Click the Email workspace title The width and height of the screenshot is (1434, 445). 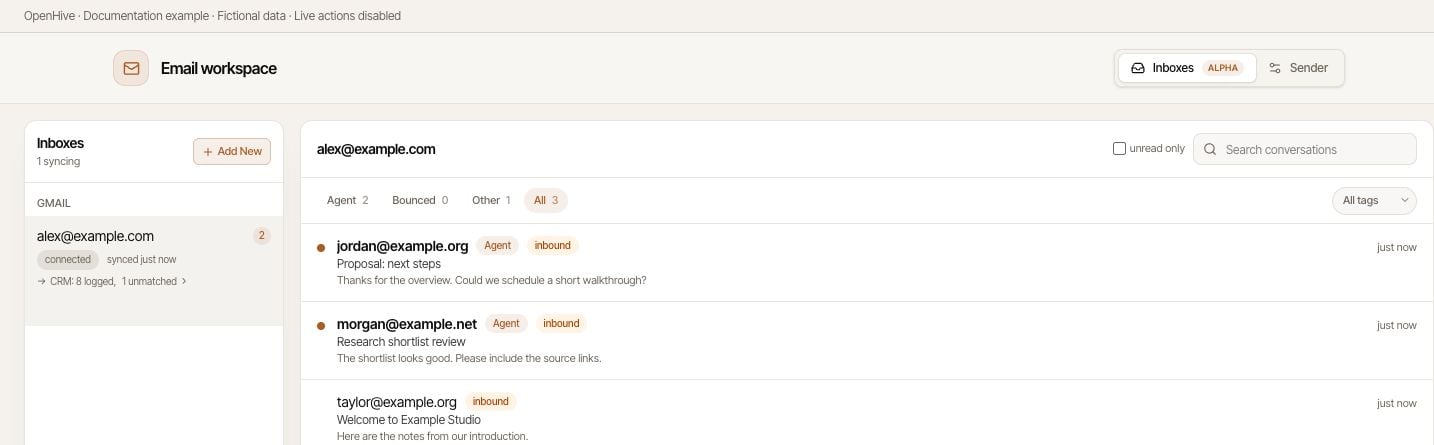tap(219, 68)
